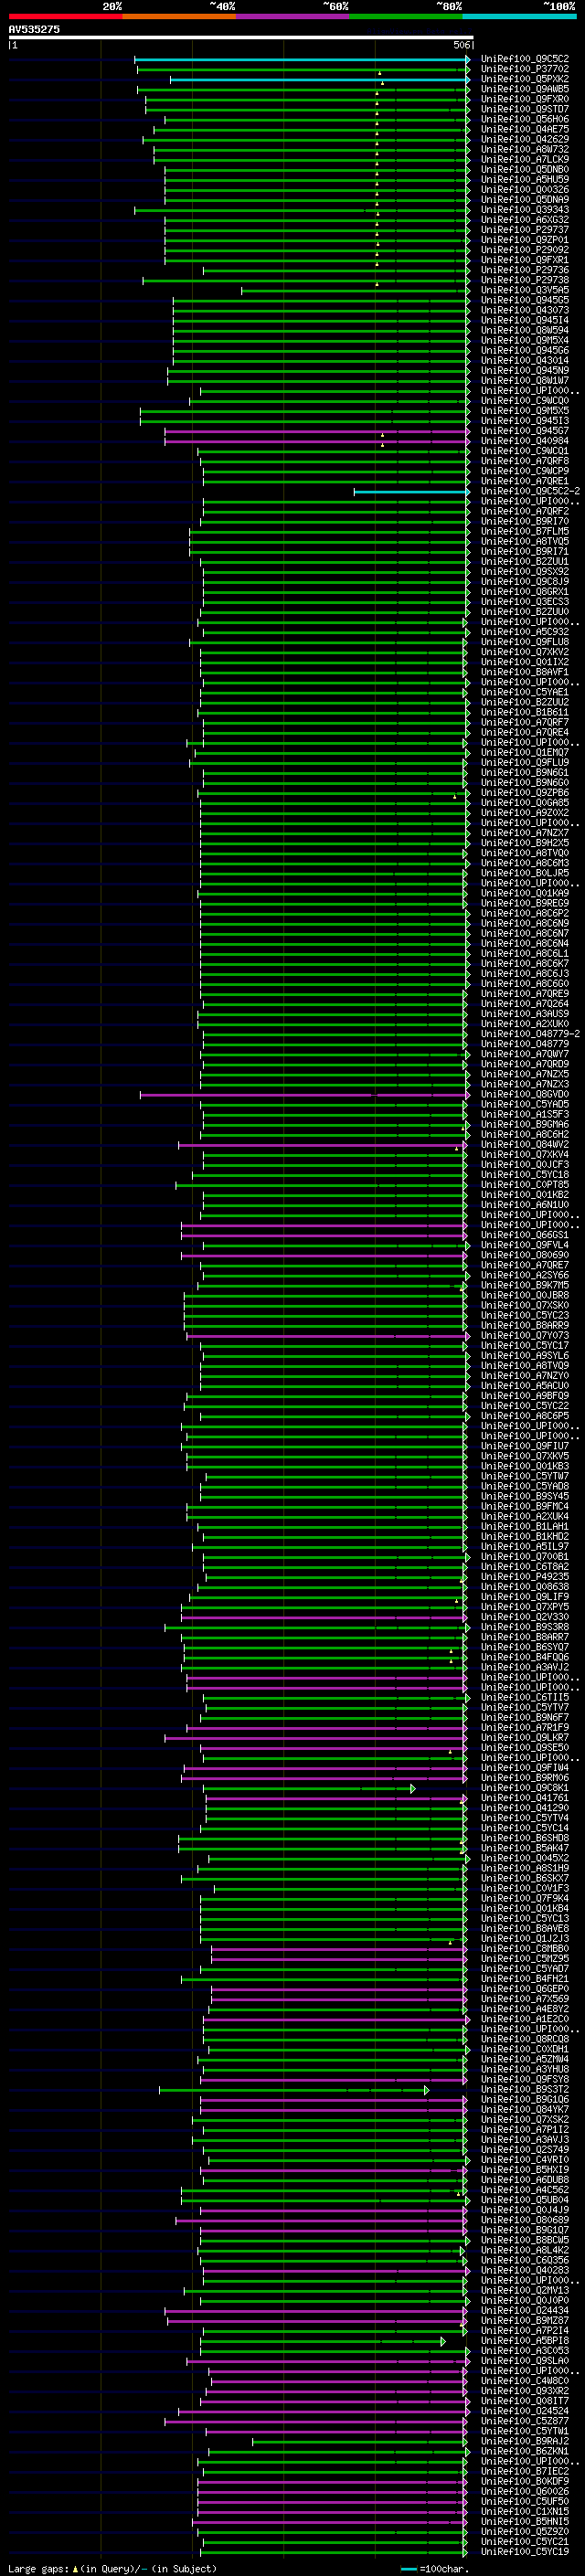Click the green ~80% identity color scale segment

pos(406,17)
